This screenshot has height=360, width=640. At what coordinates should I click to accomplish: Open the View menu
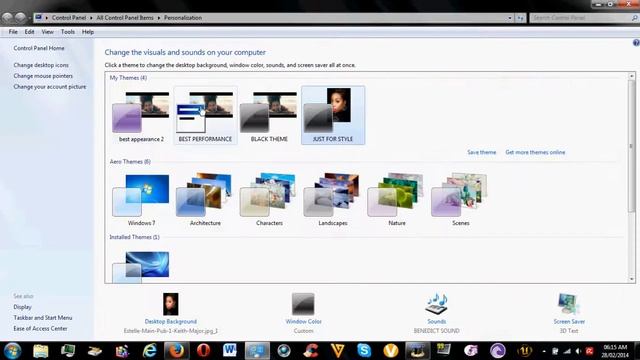tap(47, 32)
